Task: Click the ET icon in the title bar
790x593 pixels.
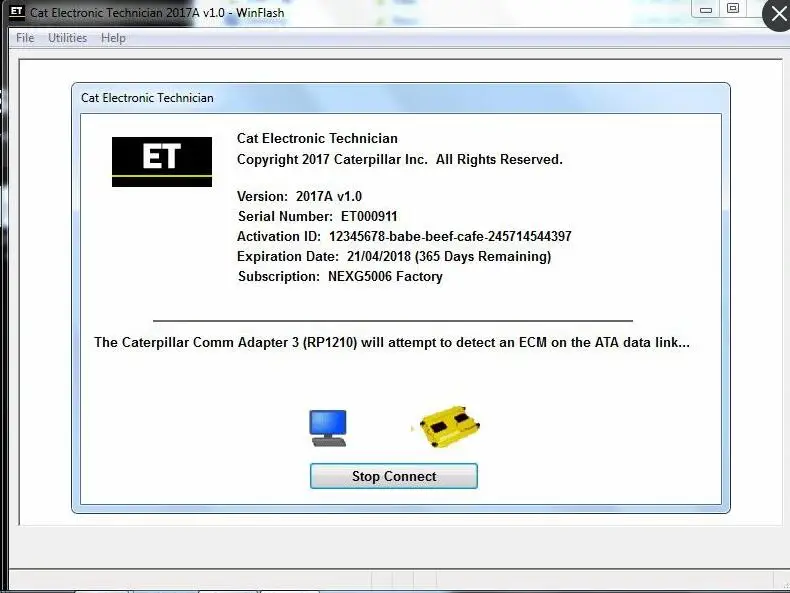Action: click(x=17, y=12)
